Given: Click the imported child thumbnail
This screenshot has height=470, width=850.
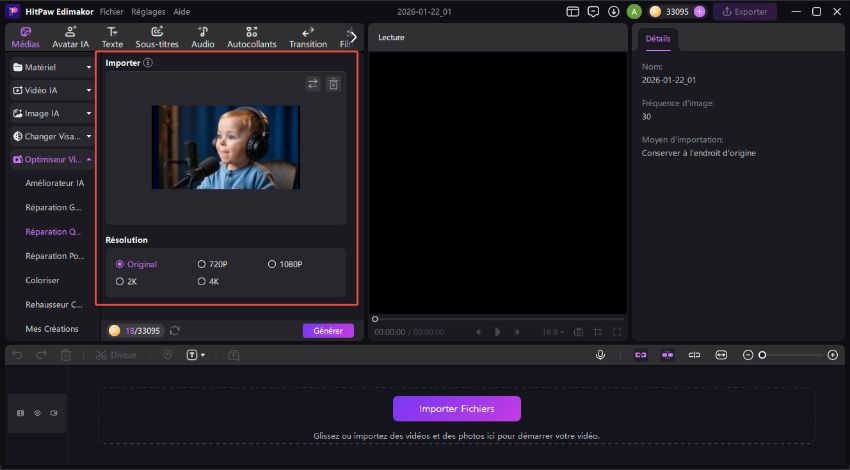Looking at the screenshot, I should coord(226,147).
